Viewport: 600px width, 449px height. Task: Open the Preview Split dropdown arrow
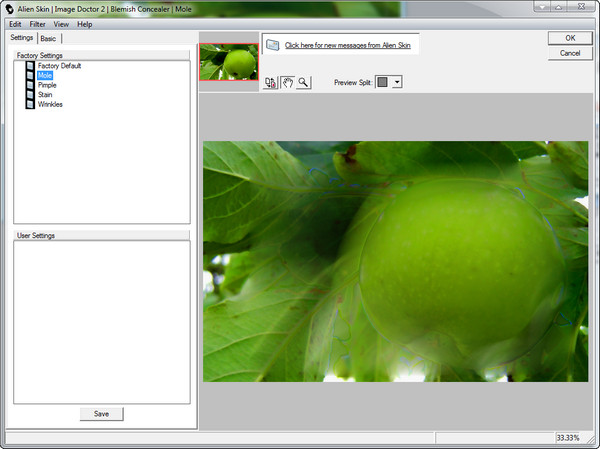[397, 82]
